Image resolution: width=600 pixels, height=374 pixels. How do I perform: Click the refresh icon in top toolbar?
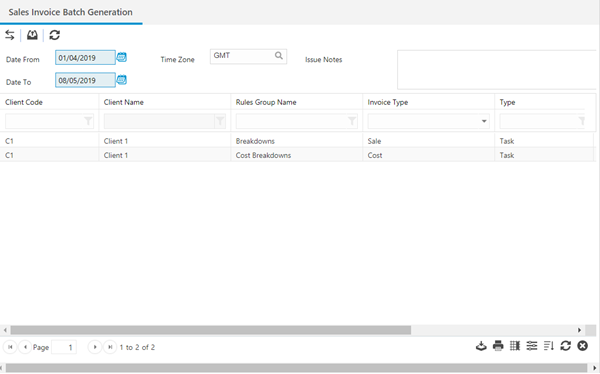pos(55,35)
